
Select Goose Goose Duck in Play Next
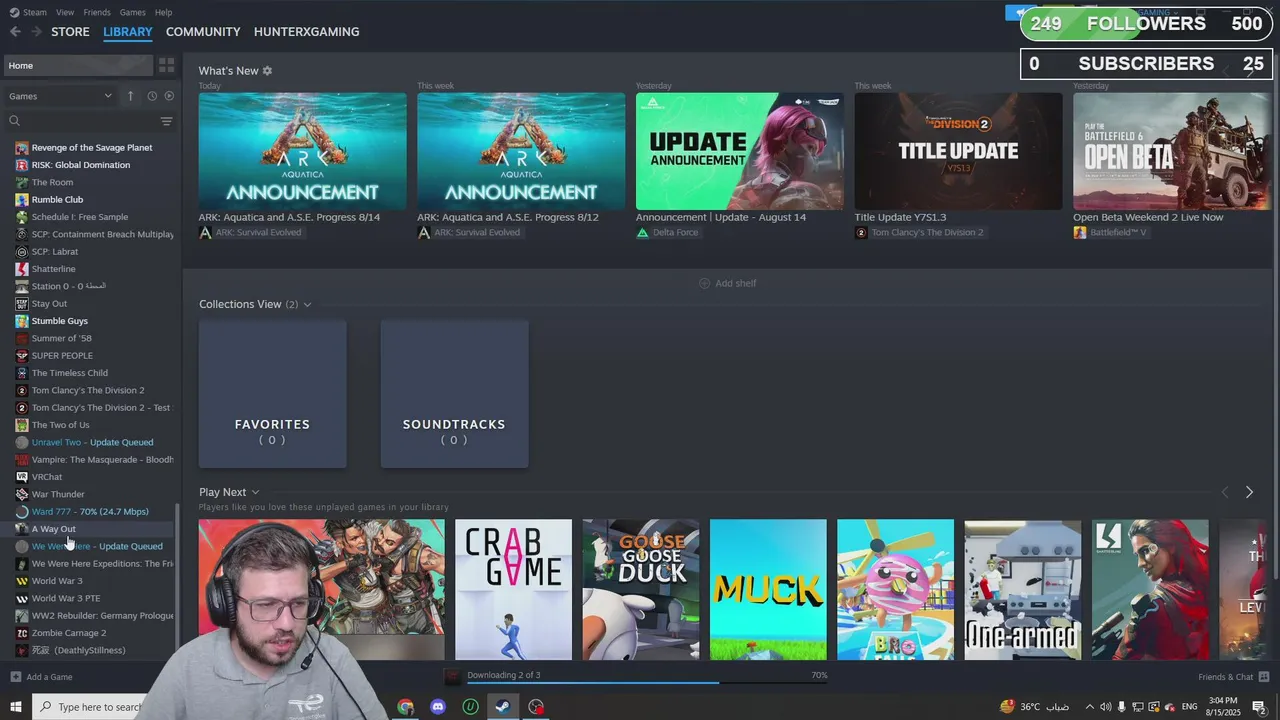[x=641, y=589]
